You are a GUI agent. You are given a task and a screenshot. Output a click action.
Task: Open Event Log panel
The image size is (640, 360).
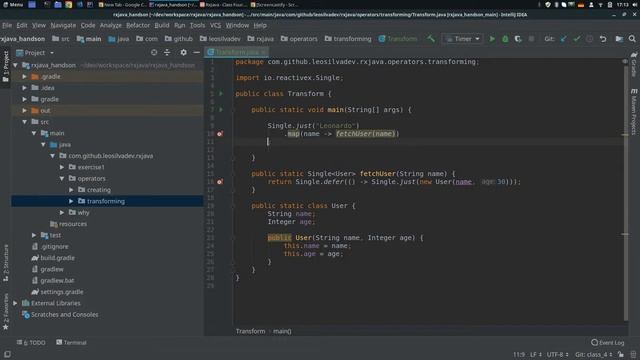pos(608,342)
